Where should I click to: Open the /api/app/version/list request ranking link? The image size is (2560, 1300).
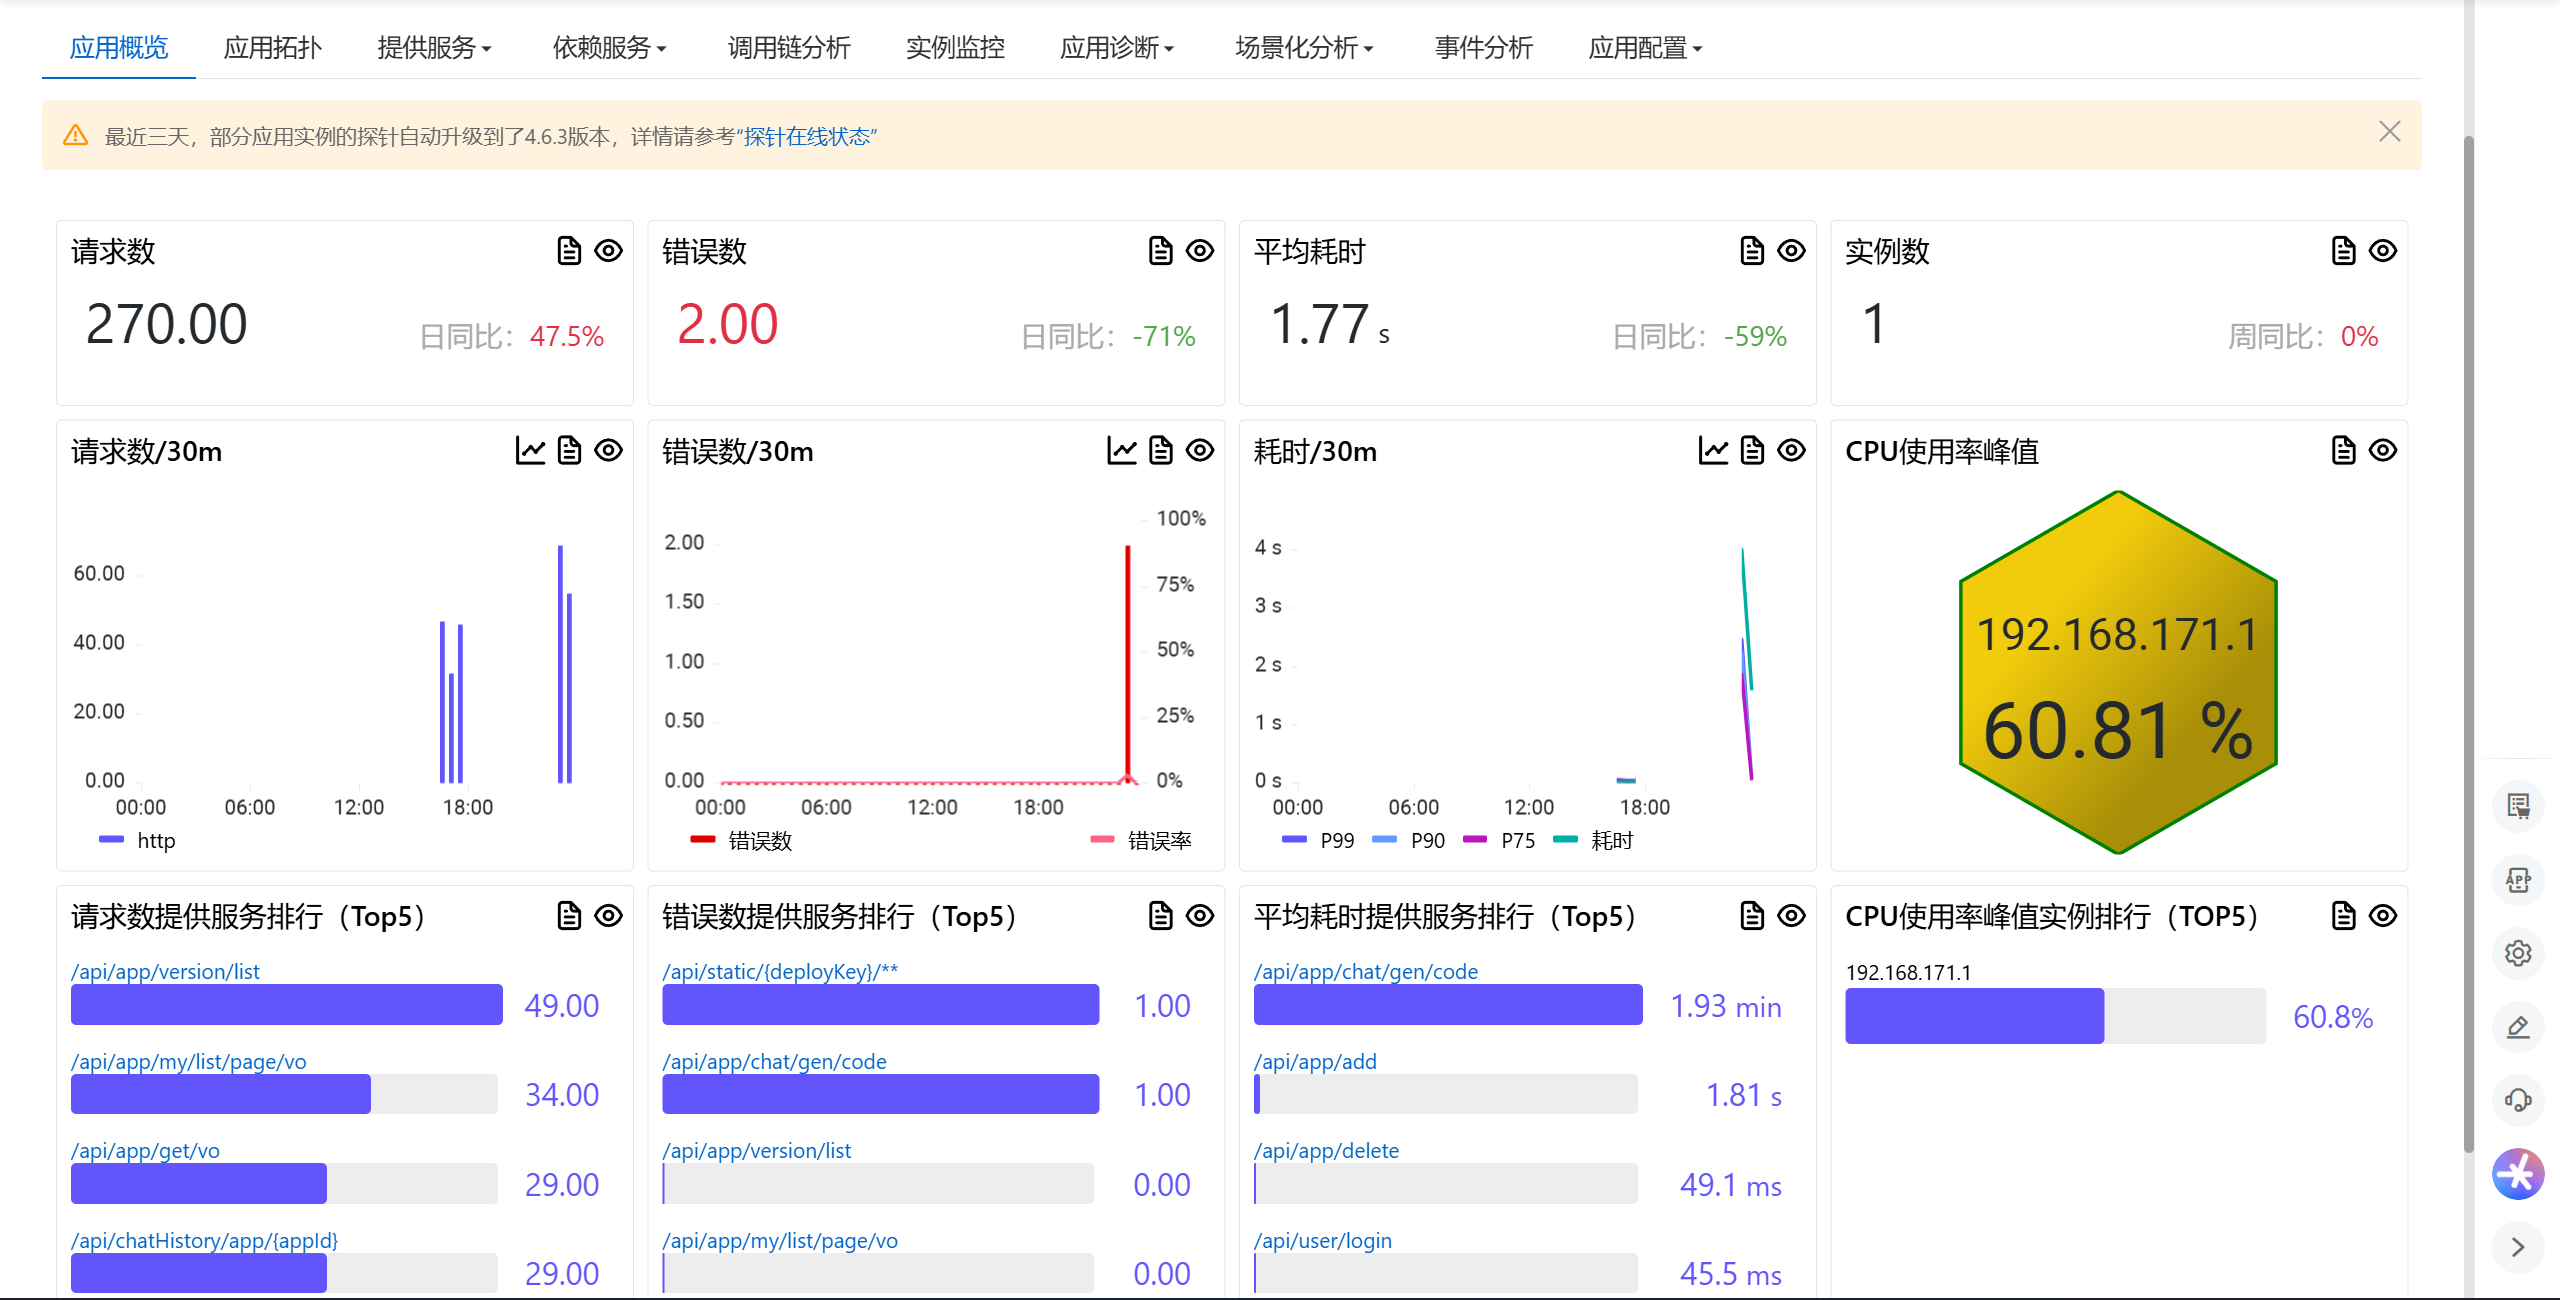coord(165,972)
